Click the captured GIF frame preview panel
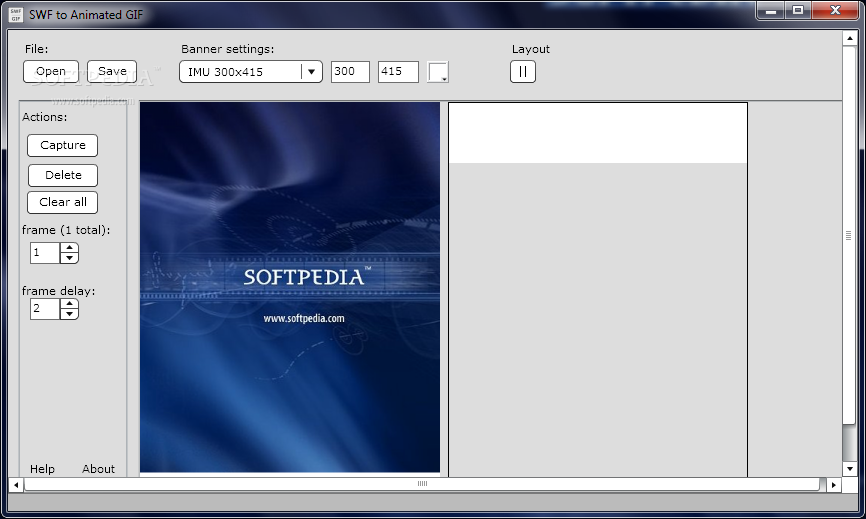Image resolution: width=866 pixels, height=519 pixels. click(x=598, y=289)
